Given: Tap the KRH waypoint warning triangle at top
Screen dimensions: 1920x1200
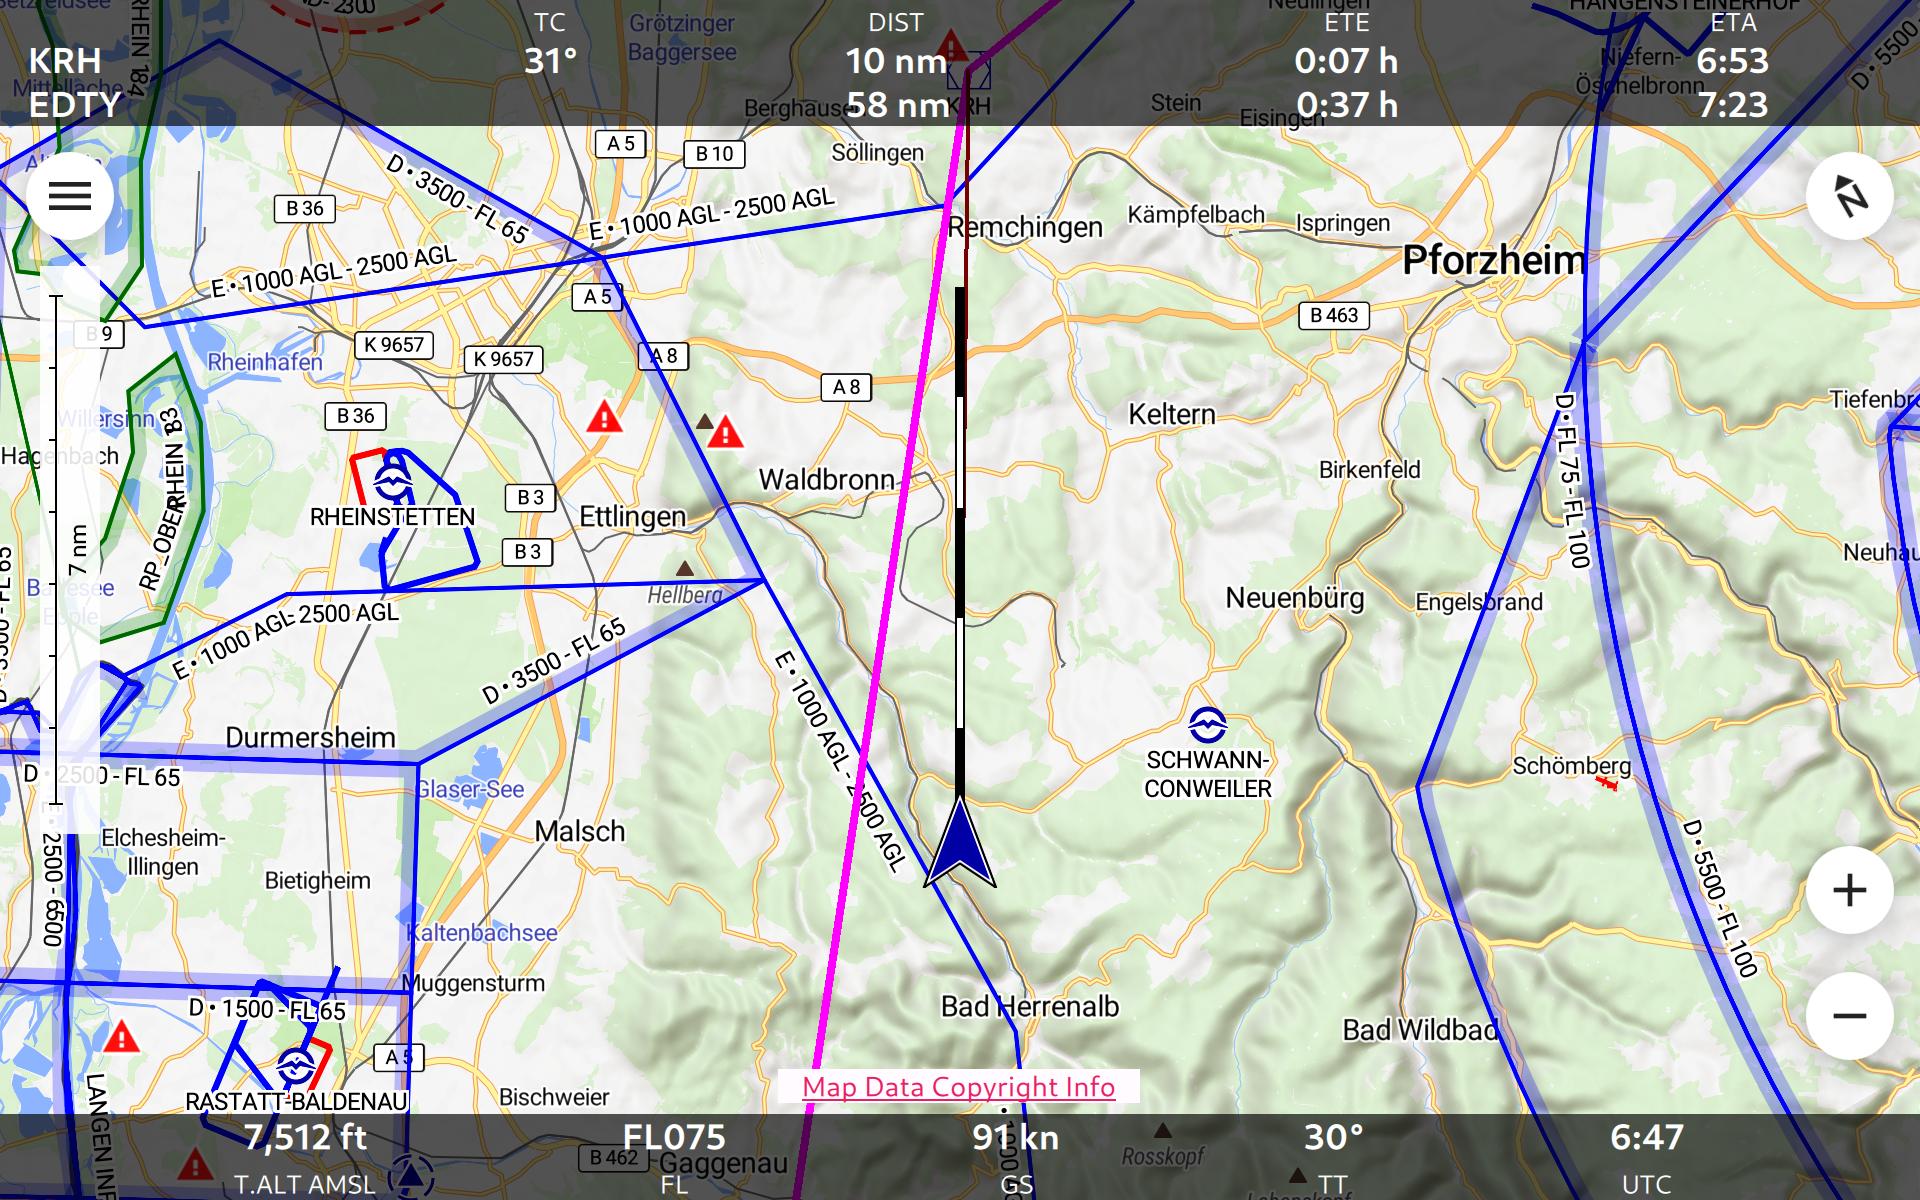Looking at the screenshot, I should 951,45.
